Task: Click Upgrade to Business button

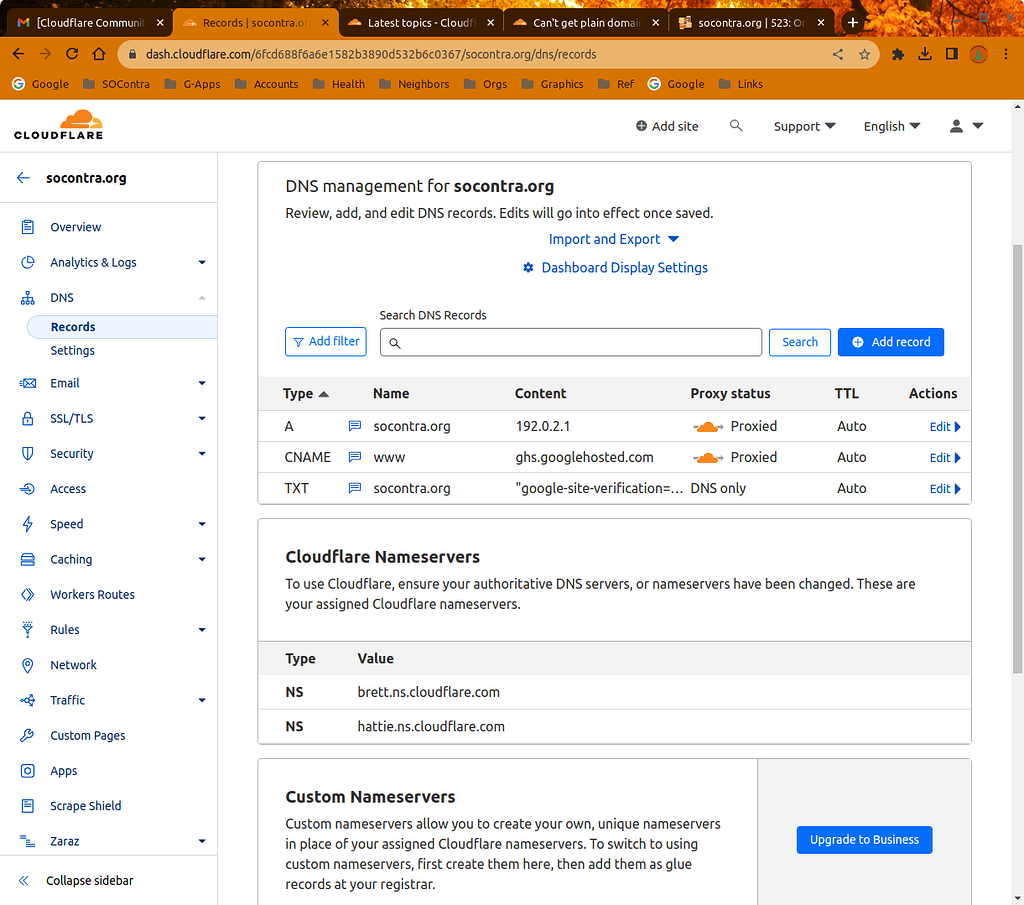Action: (x=864, y=840)
